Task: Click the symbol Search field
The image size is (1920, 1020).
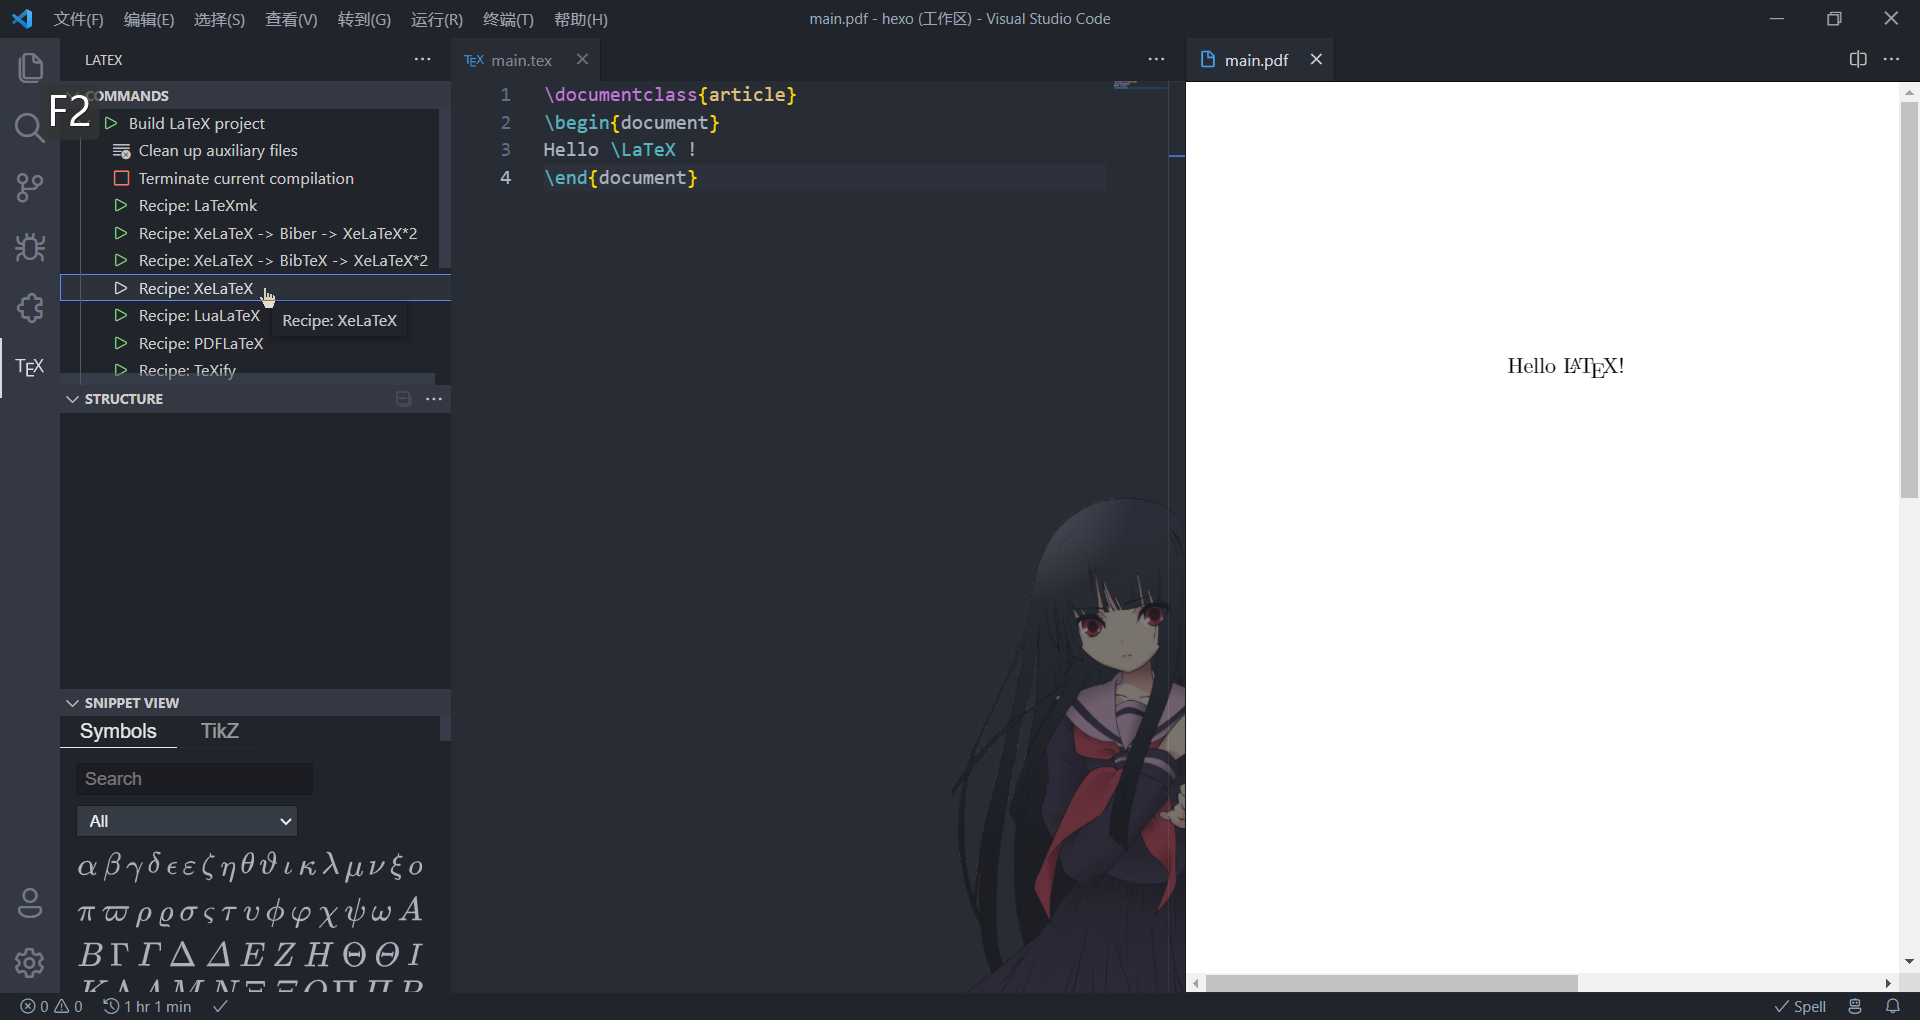Action: (195, 779)
